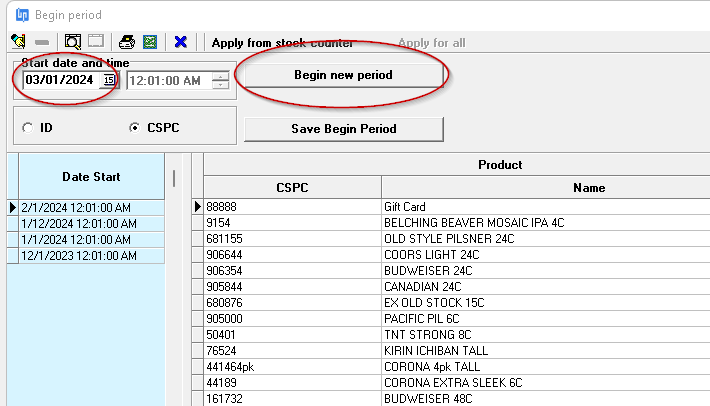The height and width of the screenshot is (406, 710).
Task: Click the blank window toolbar icon
Action: coord(95,42)
